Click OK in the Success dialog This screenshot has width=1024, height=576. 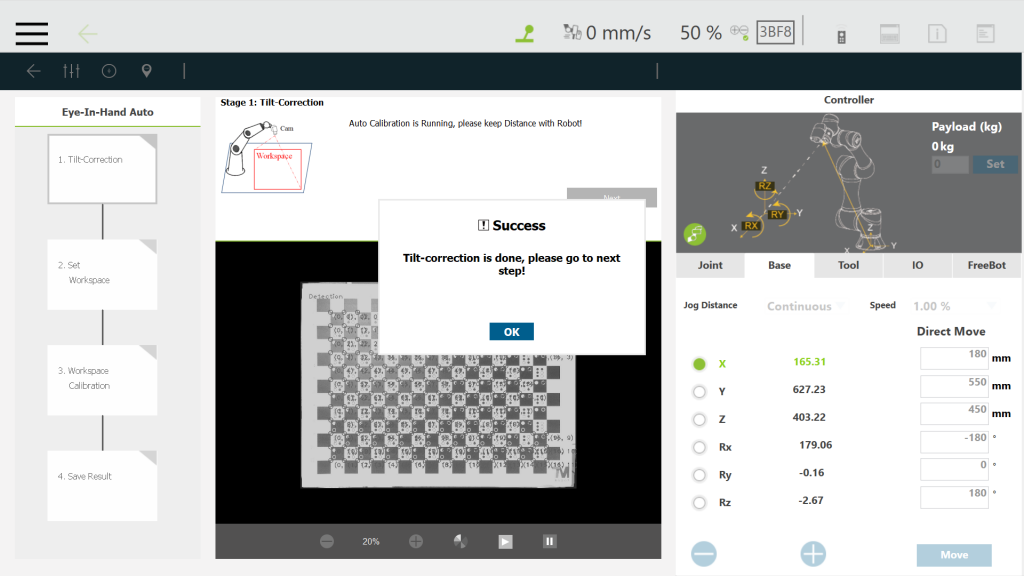tap(511, 332)
